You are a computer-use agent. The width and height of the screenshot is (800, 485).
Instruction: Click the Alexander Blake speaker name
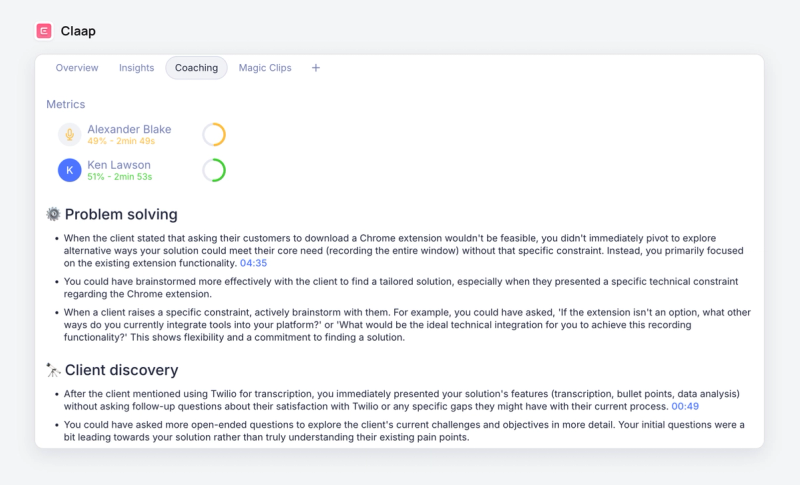[129, 130]
